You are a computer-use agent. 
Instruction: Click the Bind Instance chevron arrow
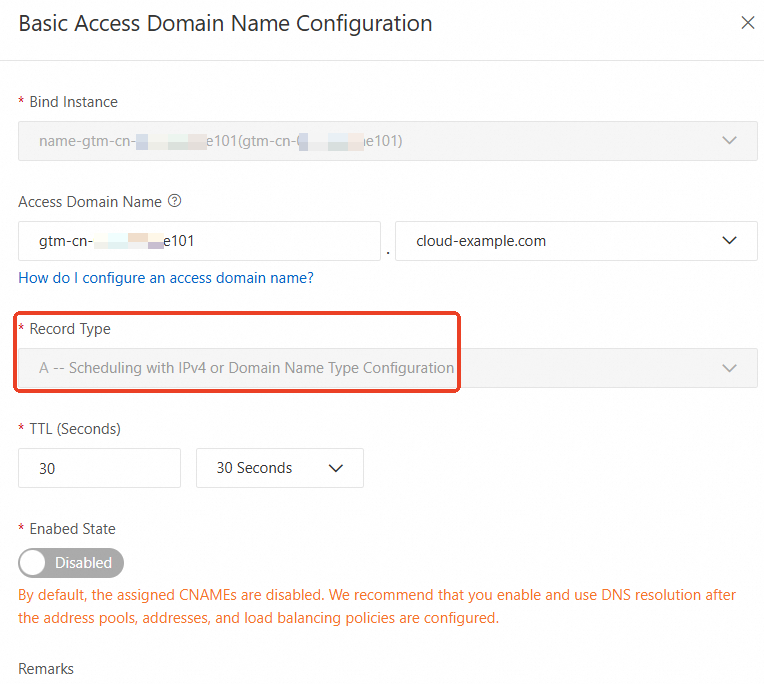(729, 141)
